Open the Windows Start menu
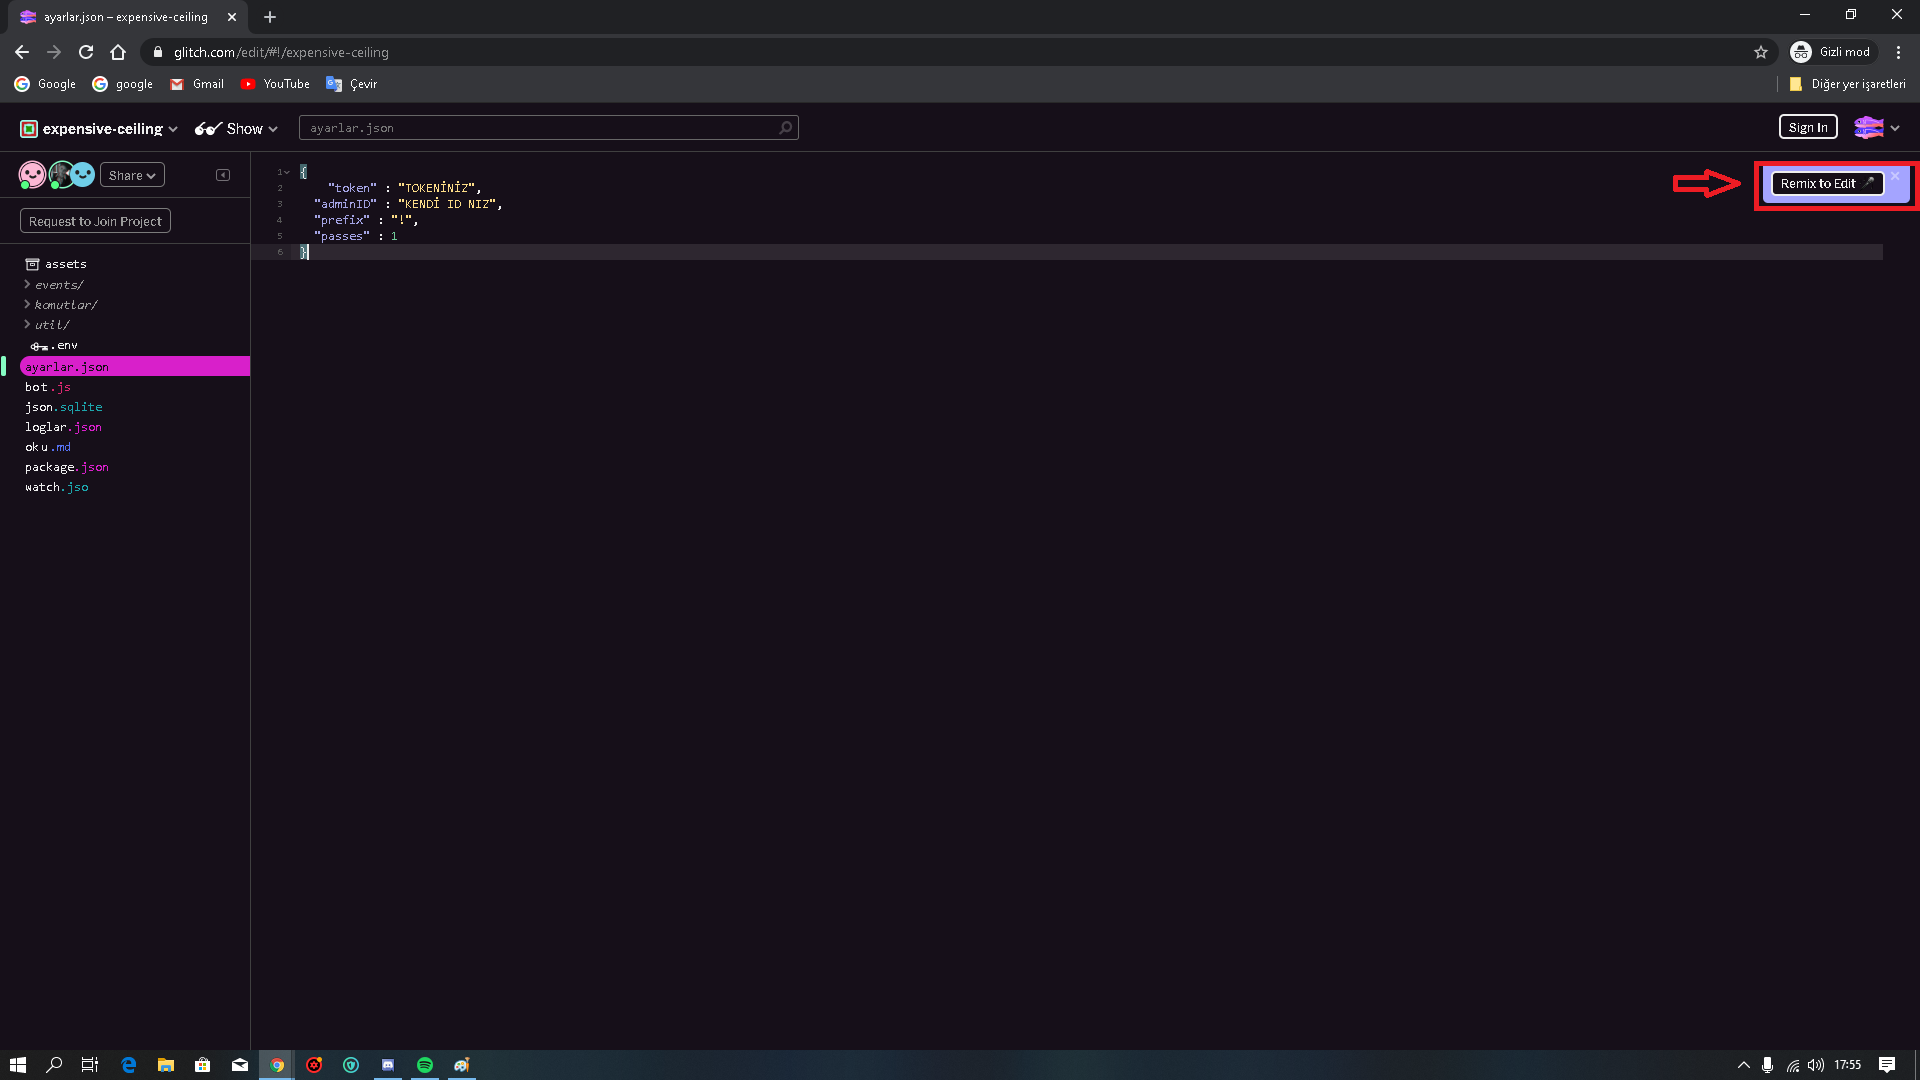Viewport: 1920px width, 1080px height. coord(18,1065)
